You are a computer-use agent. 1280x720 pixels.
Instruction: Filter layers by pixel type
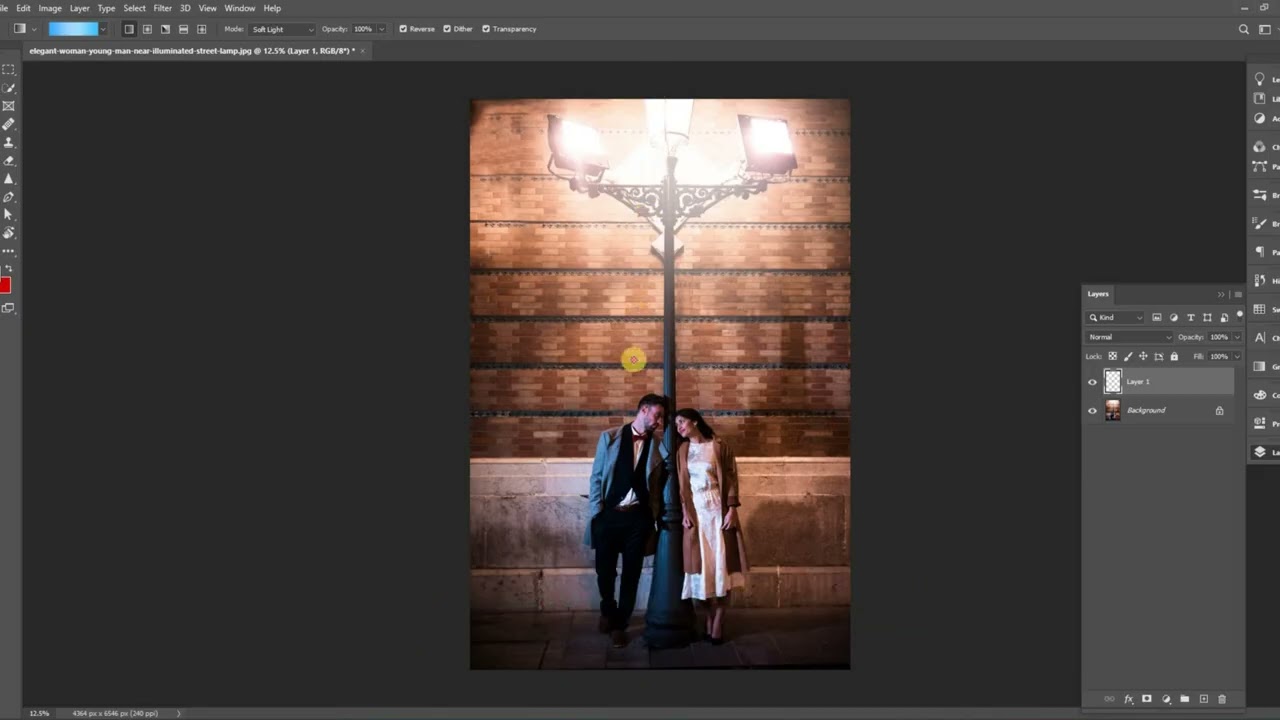point(1157,317)
